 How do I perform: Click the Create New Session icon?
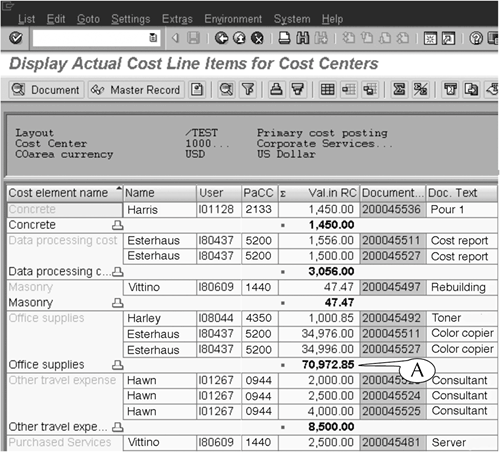coord(430,38)
